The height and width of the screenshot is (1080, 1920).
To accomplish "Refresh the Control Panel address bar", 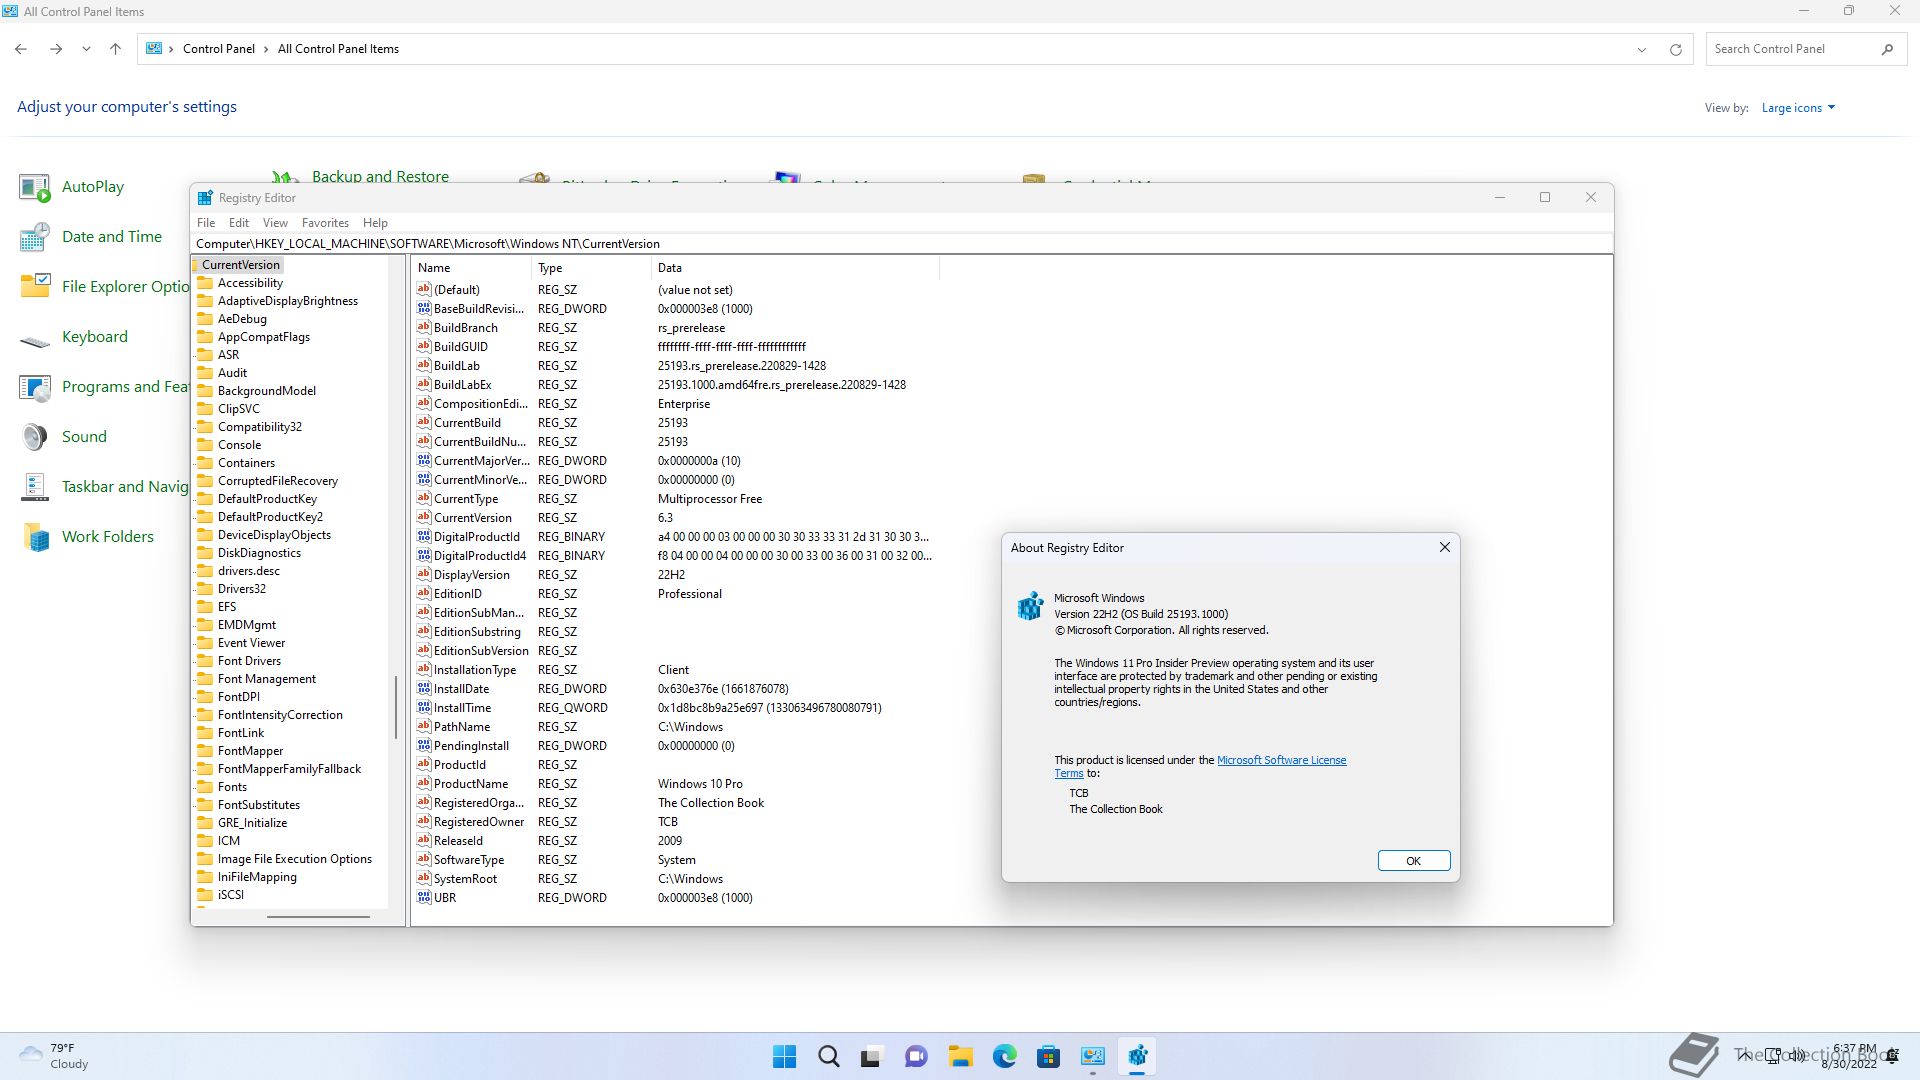I will click(1676, 50).
